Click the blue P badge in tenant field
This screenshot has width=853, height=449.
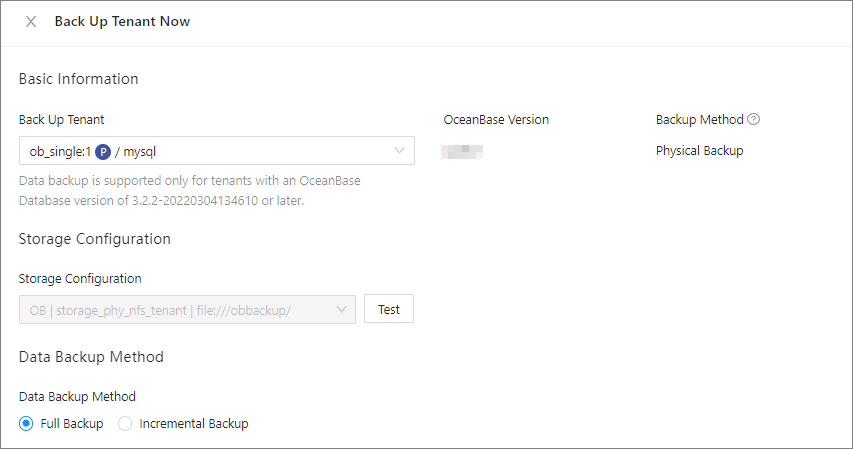tap(102, 151)
